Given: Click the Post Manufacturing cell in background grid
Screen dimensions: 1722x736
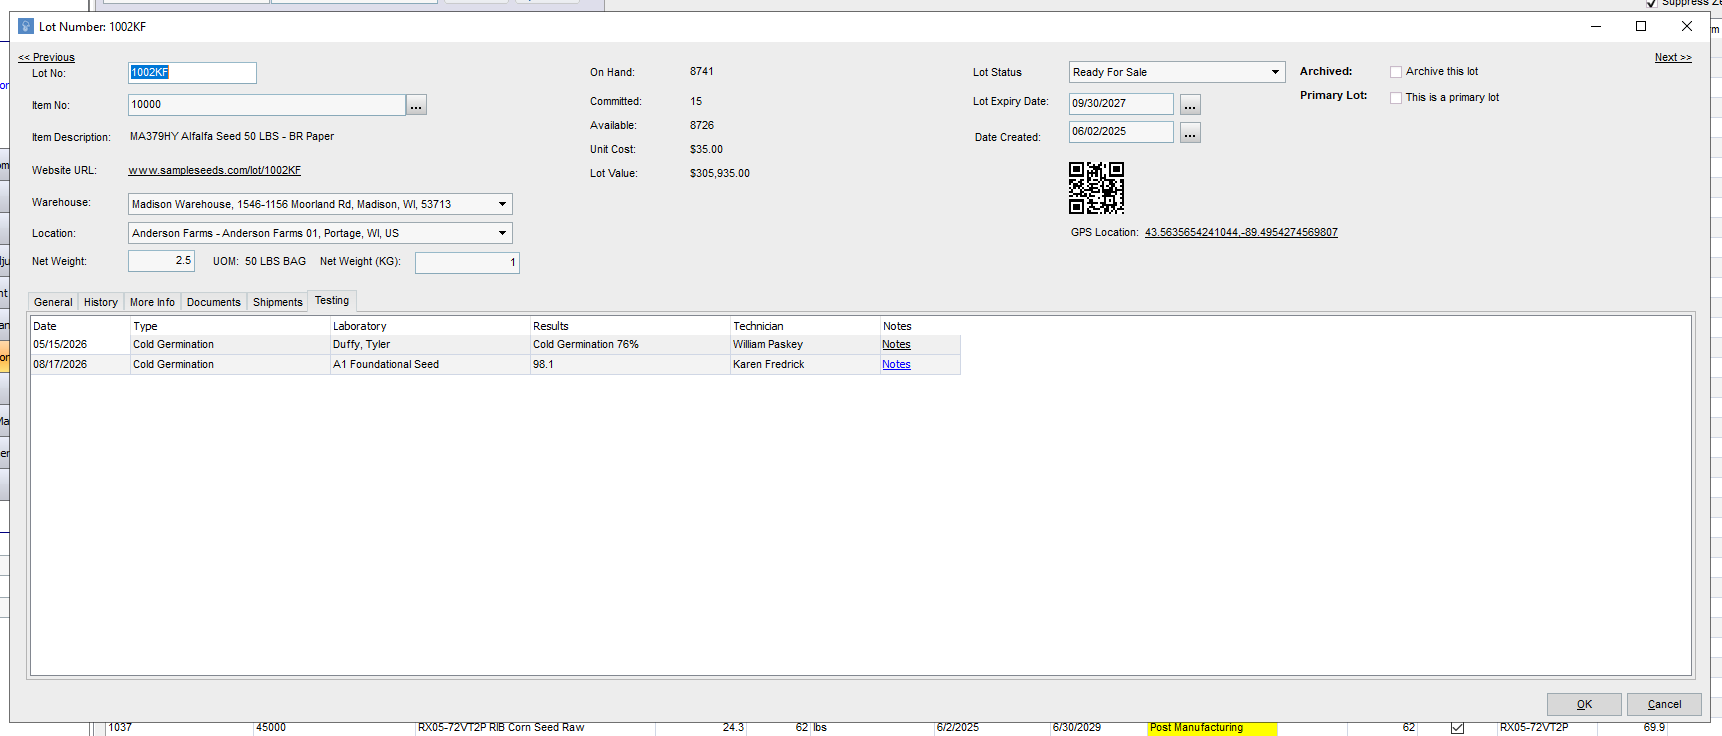Looking at the screenshot, I should [x=1212, y=728].
